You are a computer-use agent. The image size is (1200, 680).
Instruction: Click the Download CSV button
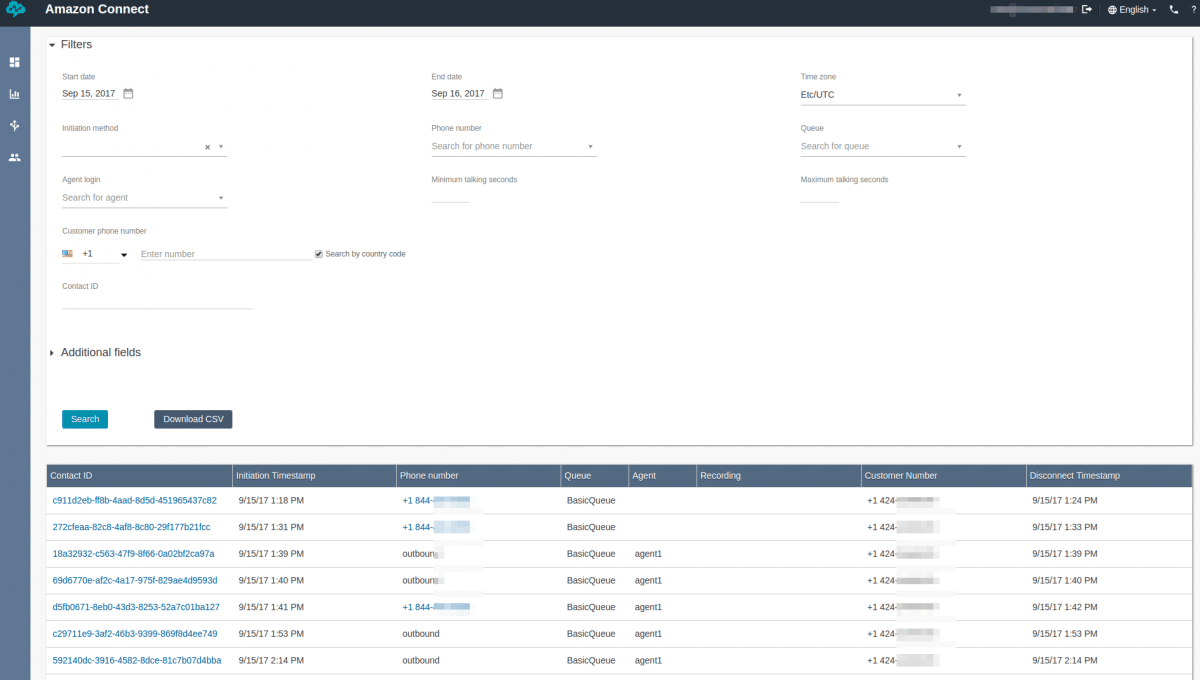[x=193, y=418]
